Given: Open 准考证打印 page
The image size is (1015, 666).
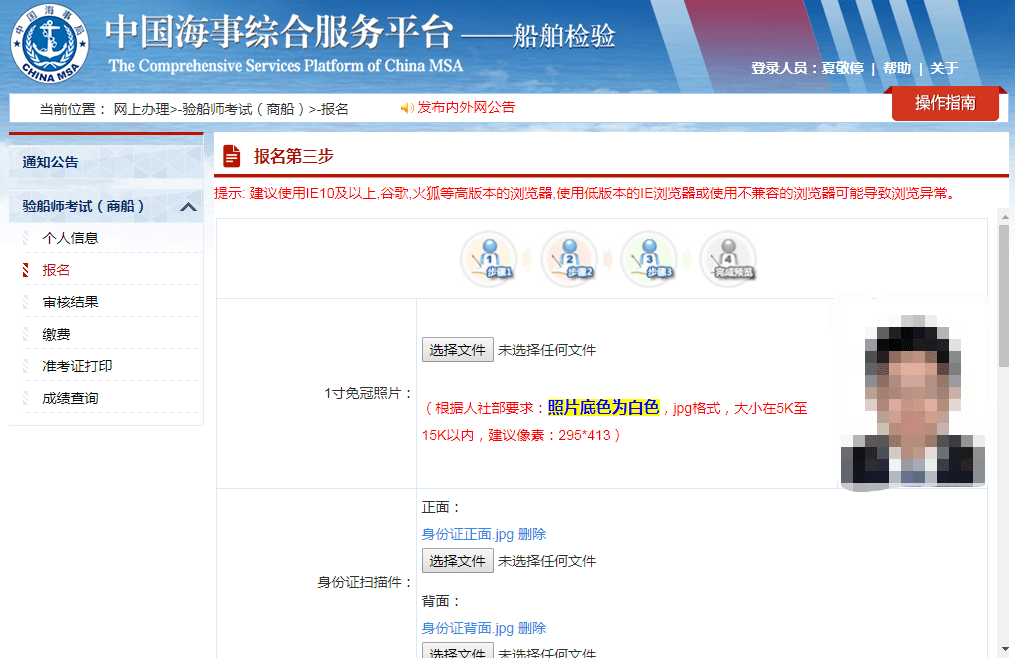Looking at the screenshot, I should coord(77,366).
